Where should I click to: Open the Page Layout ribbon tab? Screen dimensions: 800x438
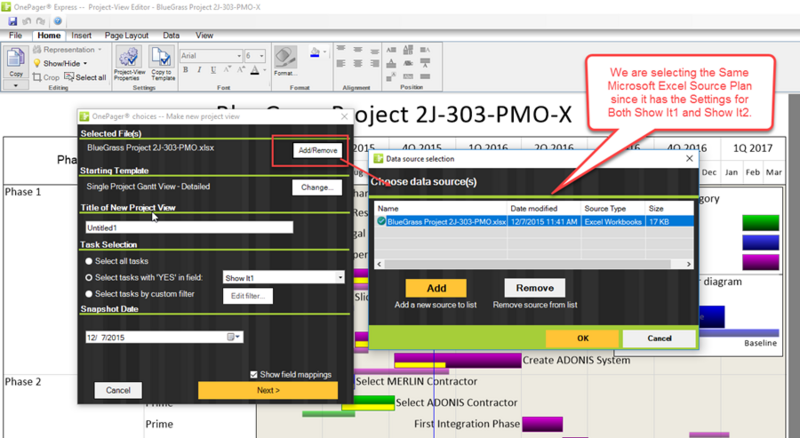(x=127, y=35)
